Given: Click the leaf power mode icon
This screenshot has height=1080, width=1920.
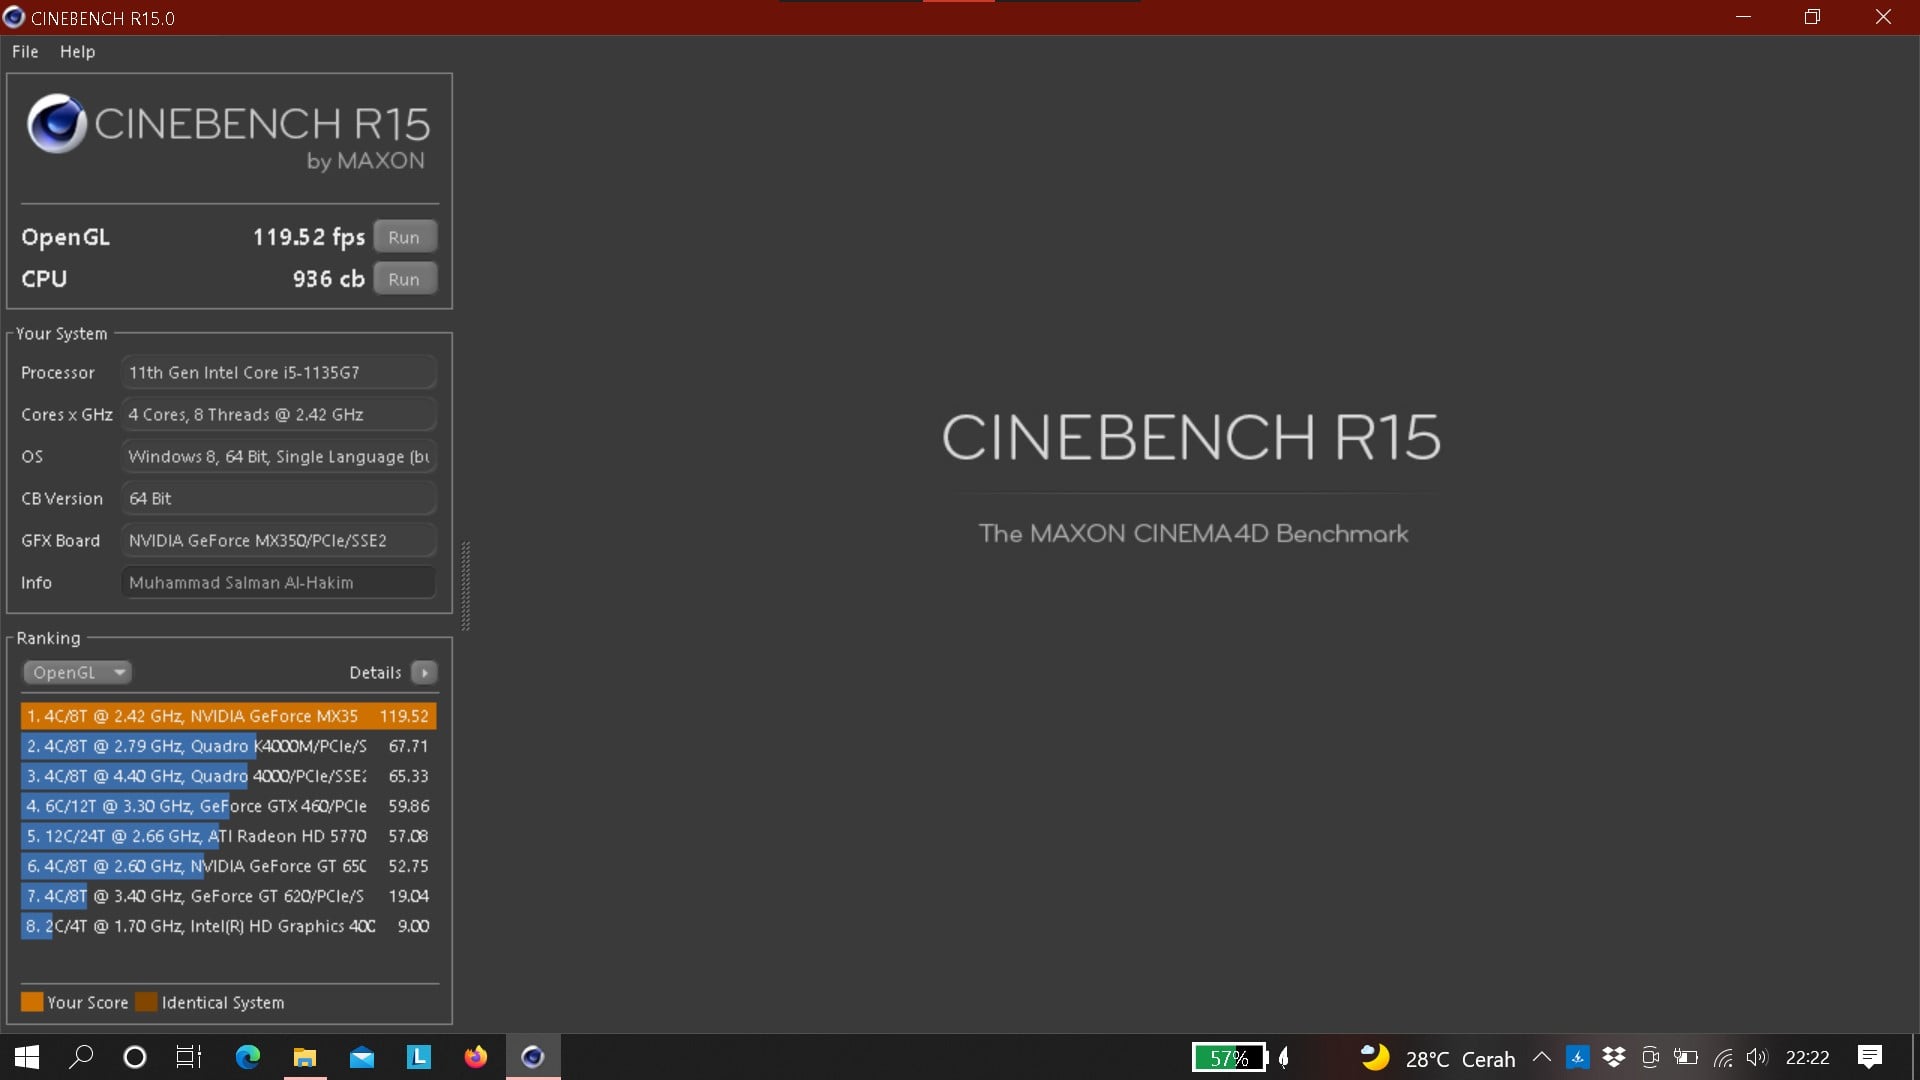Looking at the screenshot, I should 1284,1057.
